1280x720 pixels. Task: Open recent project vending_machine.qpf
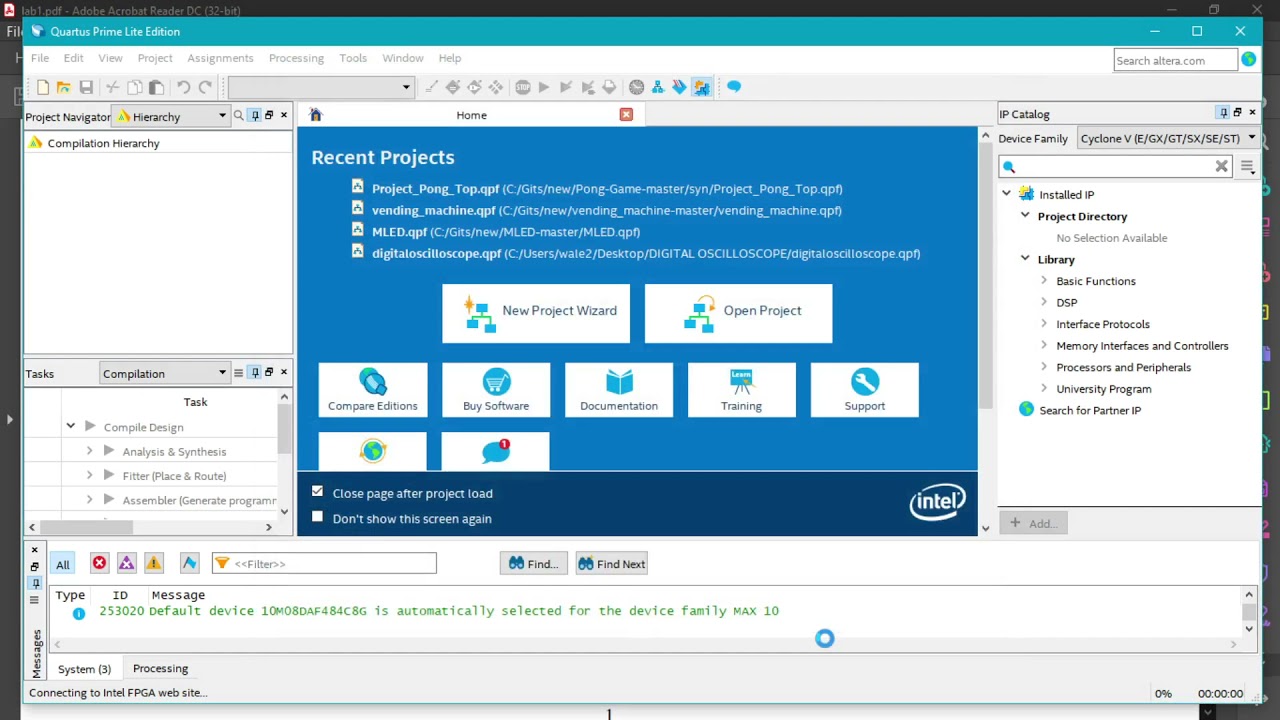coord(607,211)
